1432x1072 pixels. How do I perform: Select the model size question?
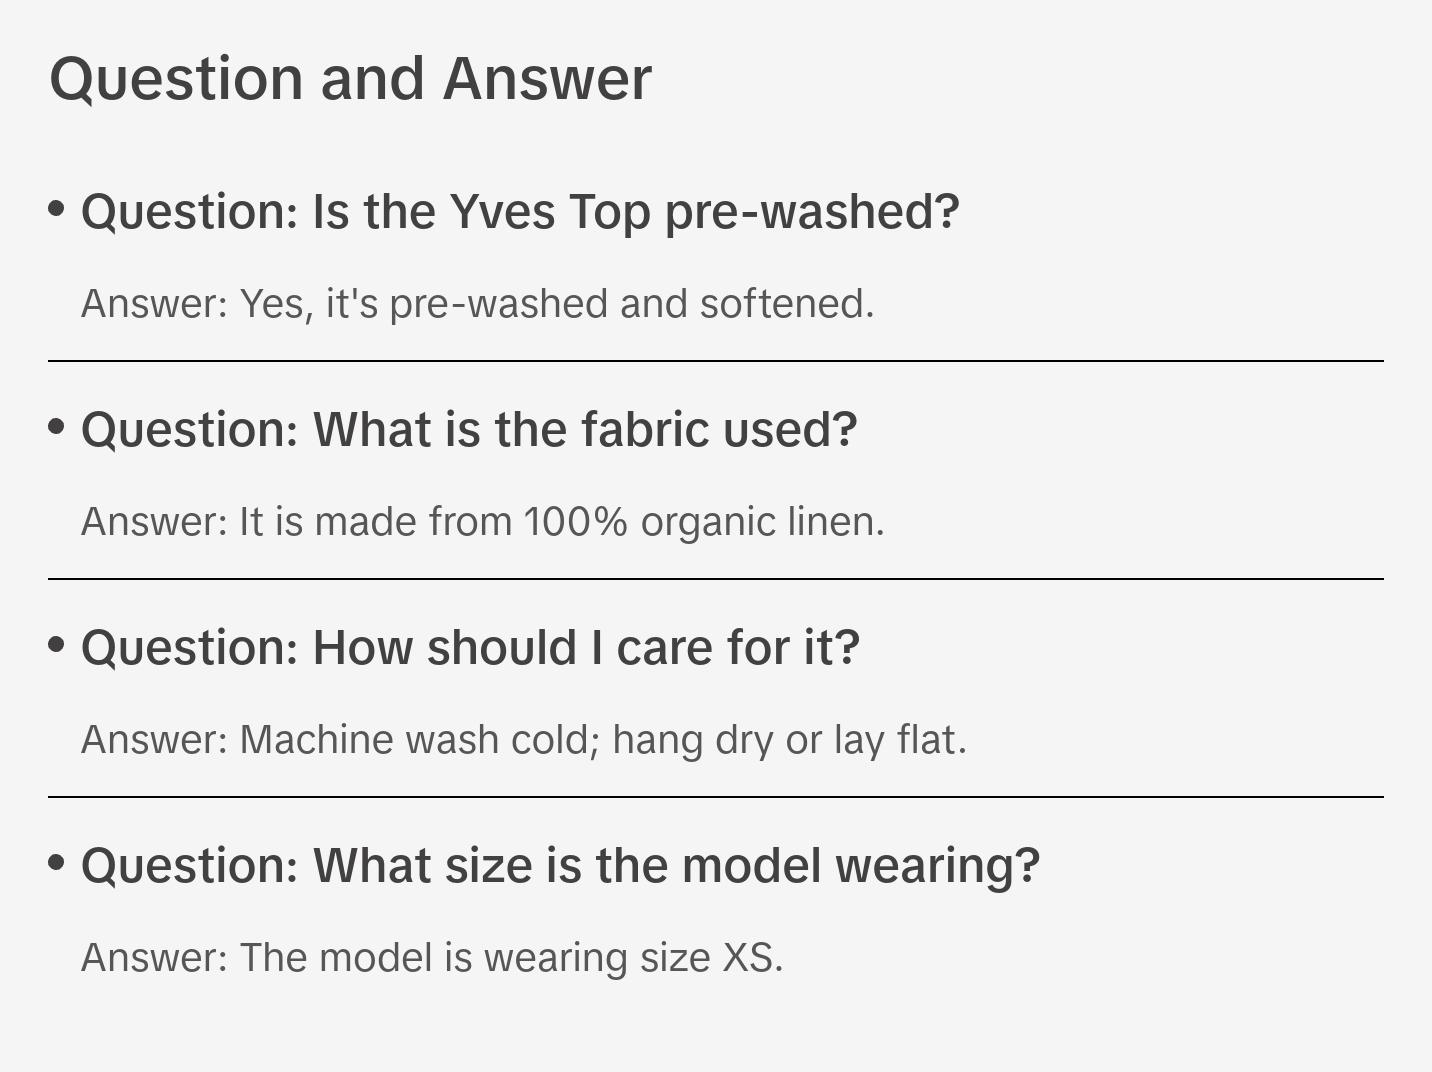[x=560, y=866]
